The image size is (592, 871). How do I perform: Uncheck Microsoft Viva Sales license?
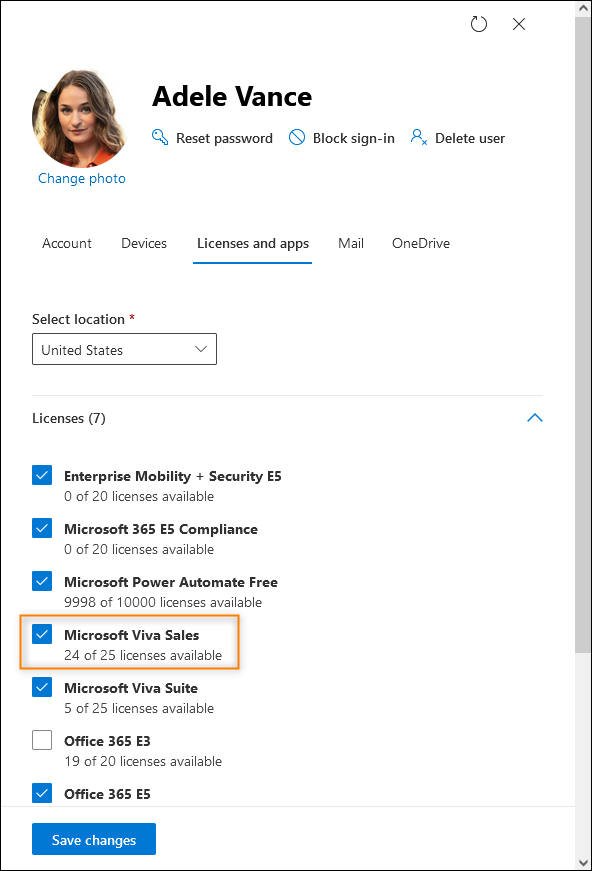(x=42, y=634)
